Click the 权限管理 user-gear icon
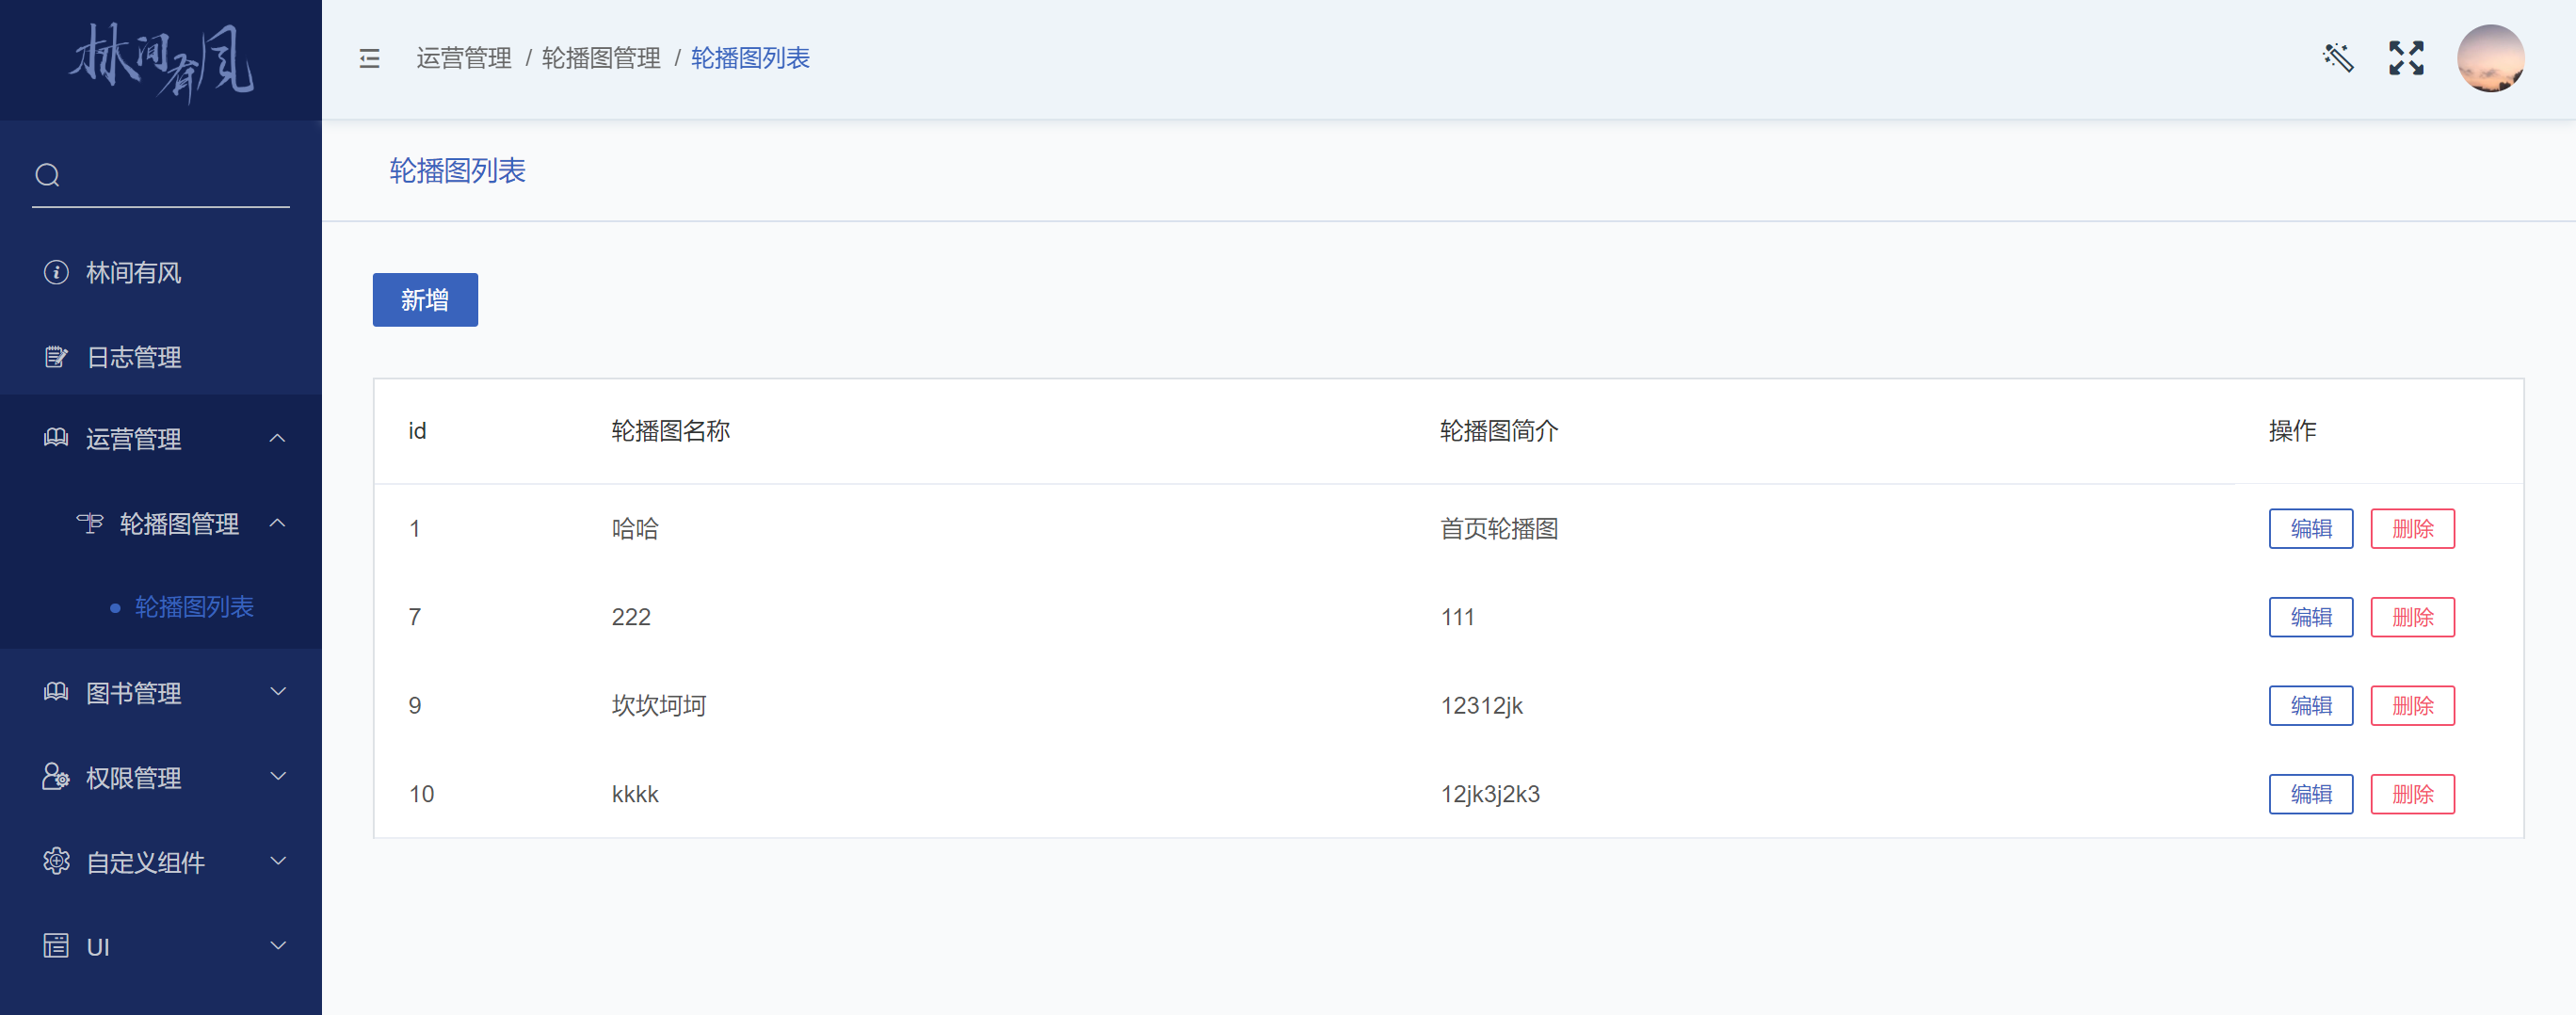 pos(56,777)
